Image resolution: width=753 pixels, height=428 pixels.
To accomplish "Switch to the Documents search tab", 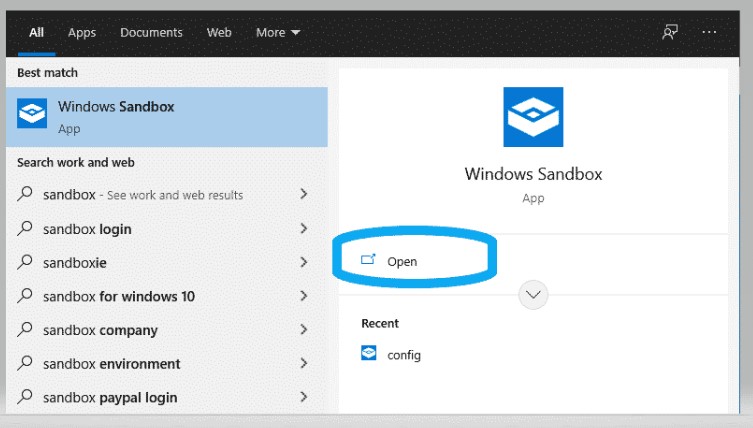I will click(x=151, y=33).
